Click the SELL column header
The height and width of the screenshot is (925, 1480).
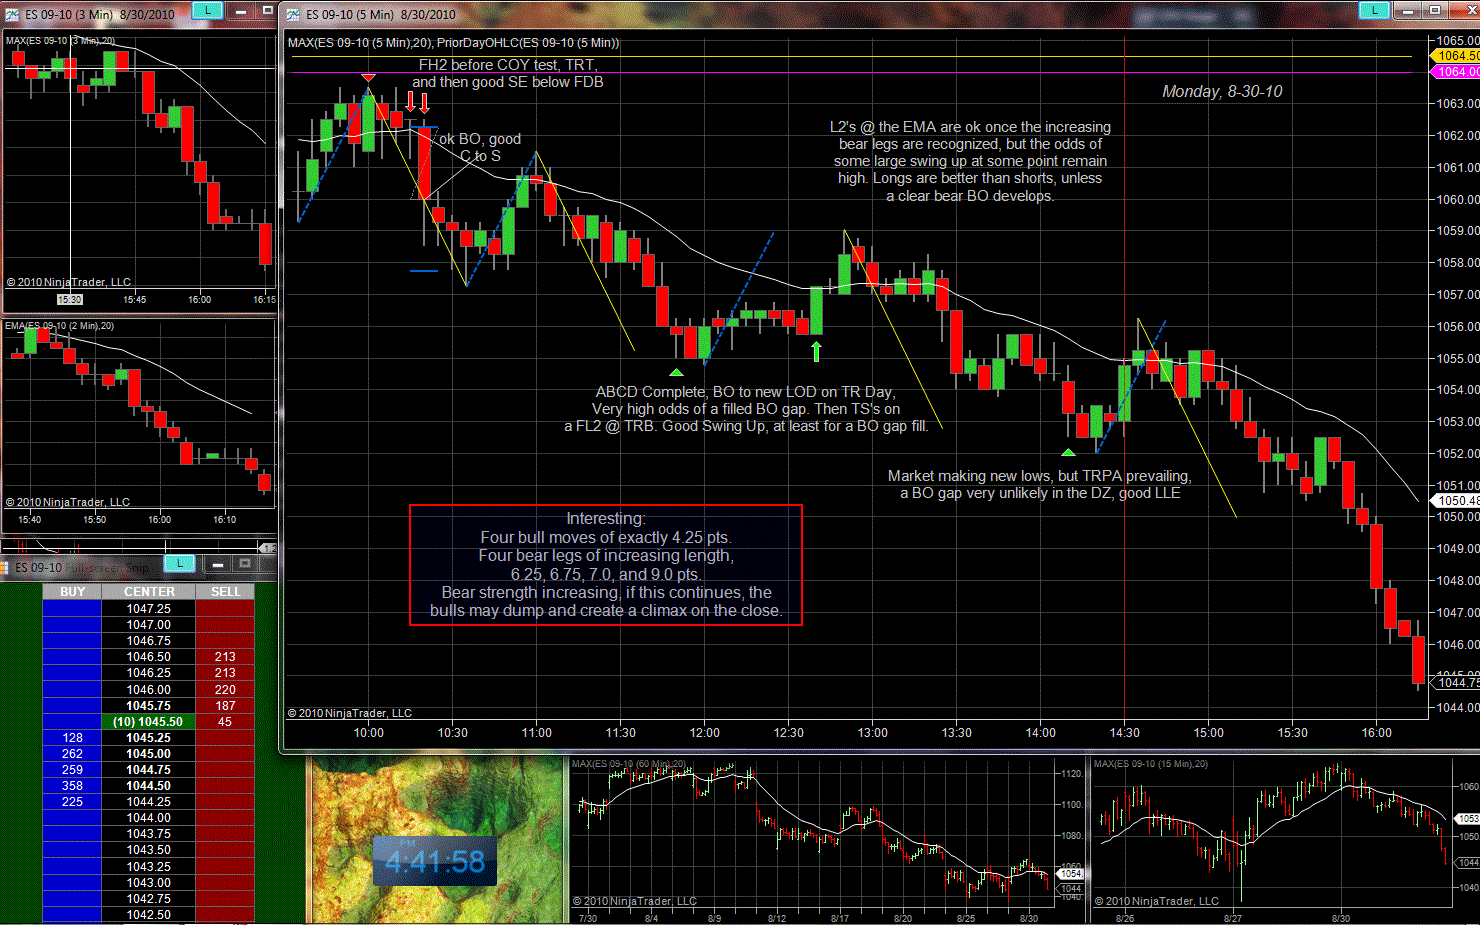[225, 592]
